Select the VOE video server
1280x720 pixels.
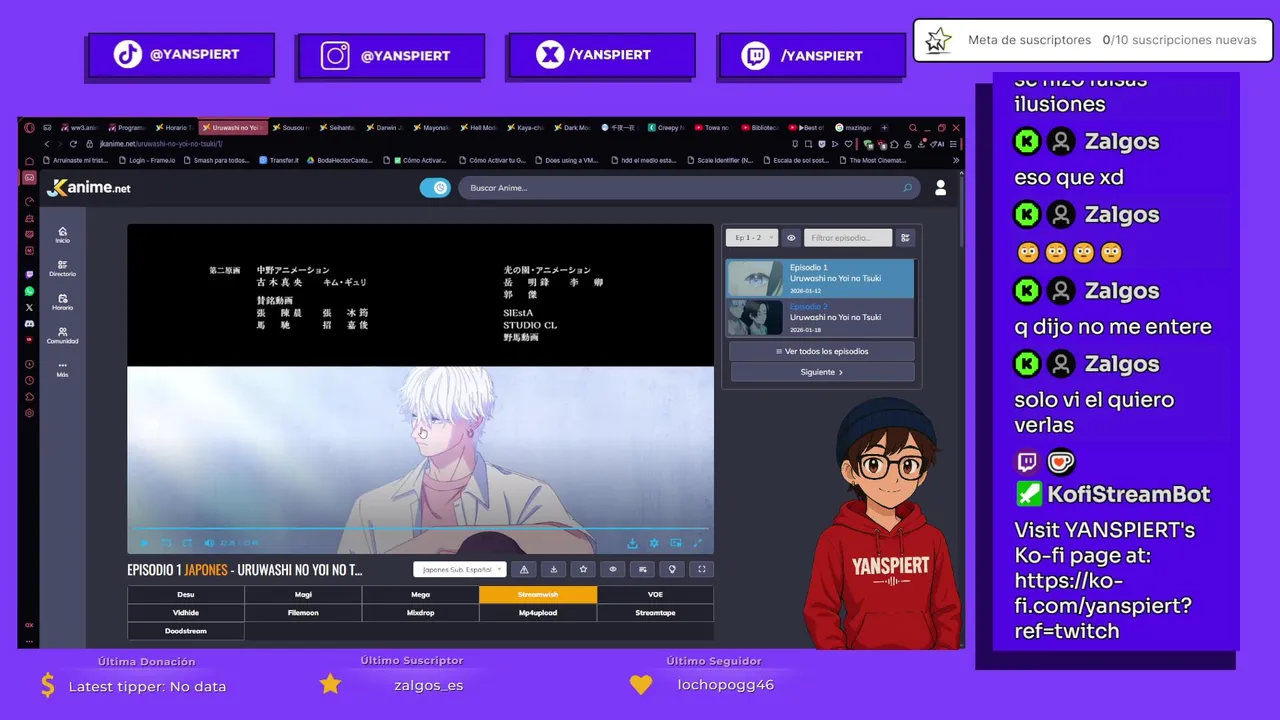(x=655, y=595)
